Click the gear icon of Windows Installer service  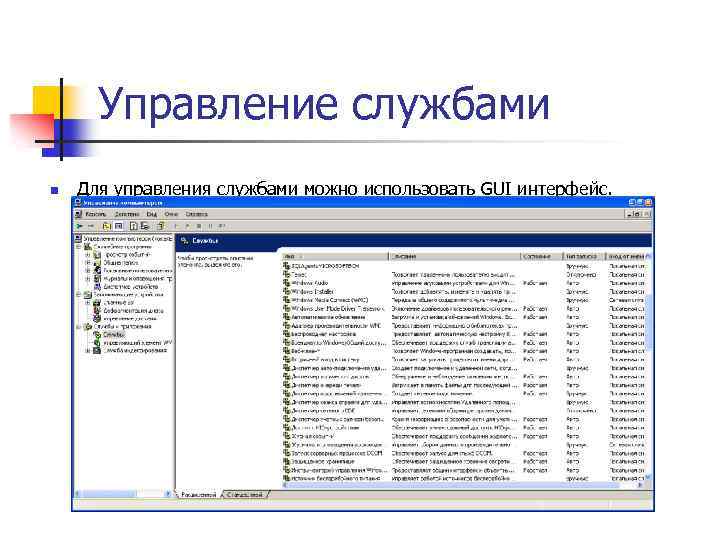[x=287, y=292]
